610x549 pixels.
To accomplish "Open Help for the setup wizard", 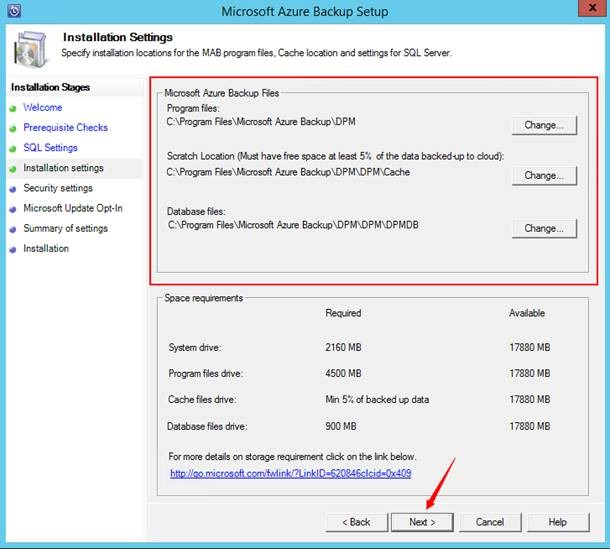I will point(557,522).
